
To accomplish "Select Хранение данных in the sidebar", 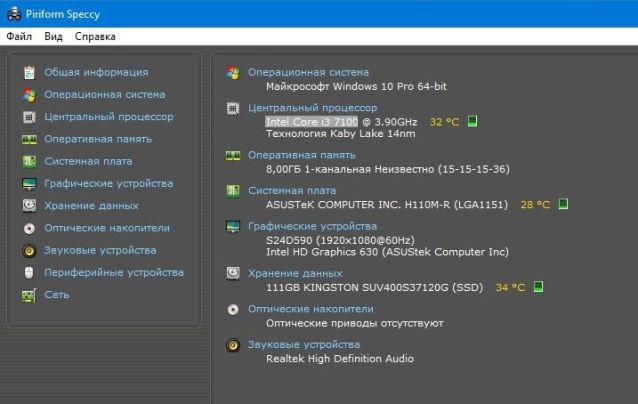I will pos(92,206).
